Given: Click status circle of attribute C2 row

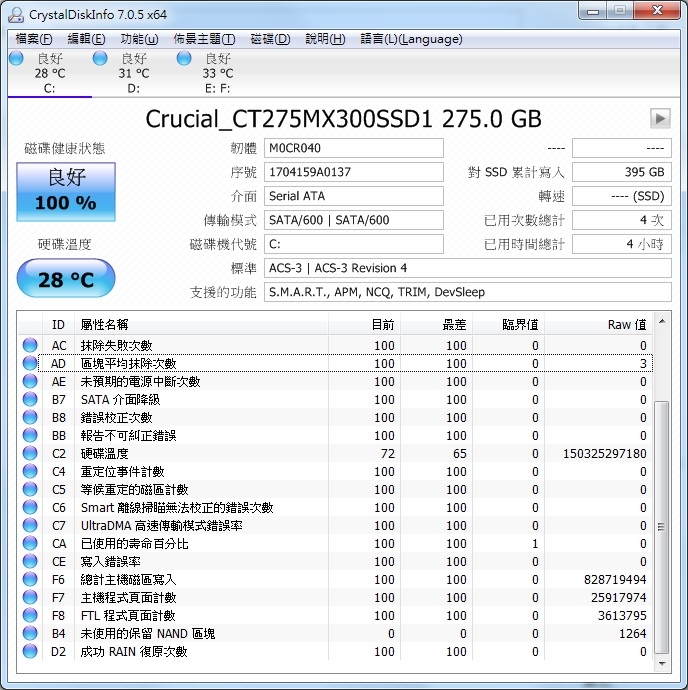Looking at the screenshot, I should tap(30, 453).
